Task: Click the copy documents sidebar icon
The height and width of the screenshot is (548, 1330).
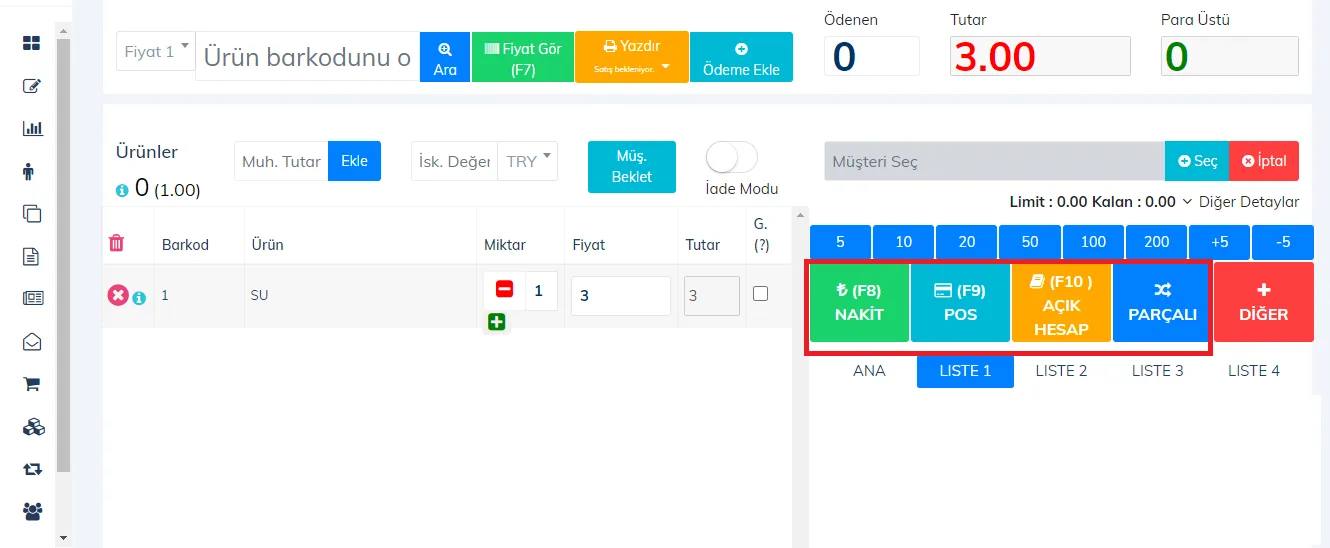Action: (x=32, y=213)
